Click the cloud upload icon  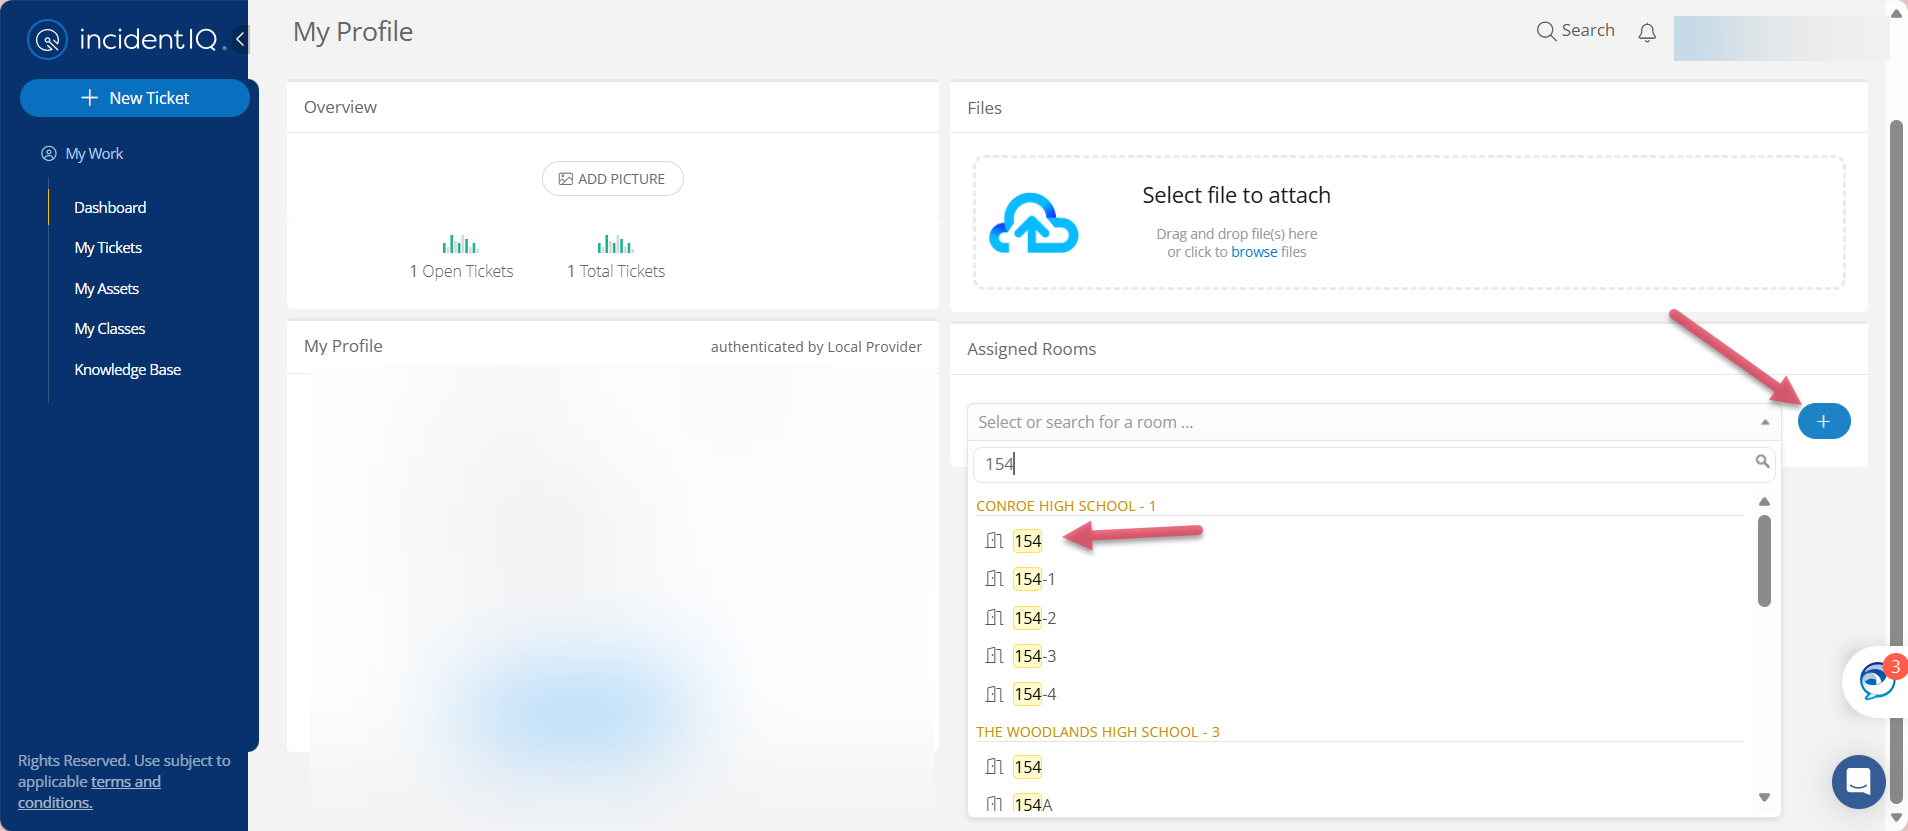1033,223
